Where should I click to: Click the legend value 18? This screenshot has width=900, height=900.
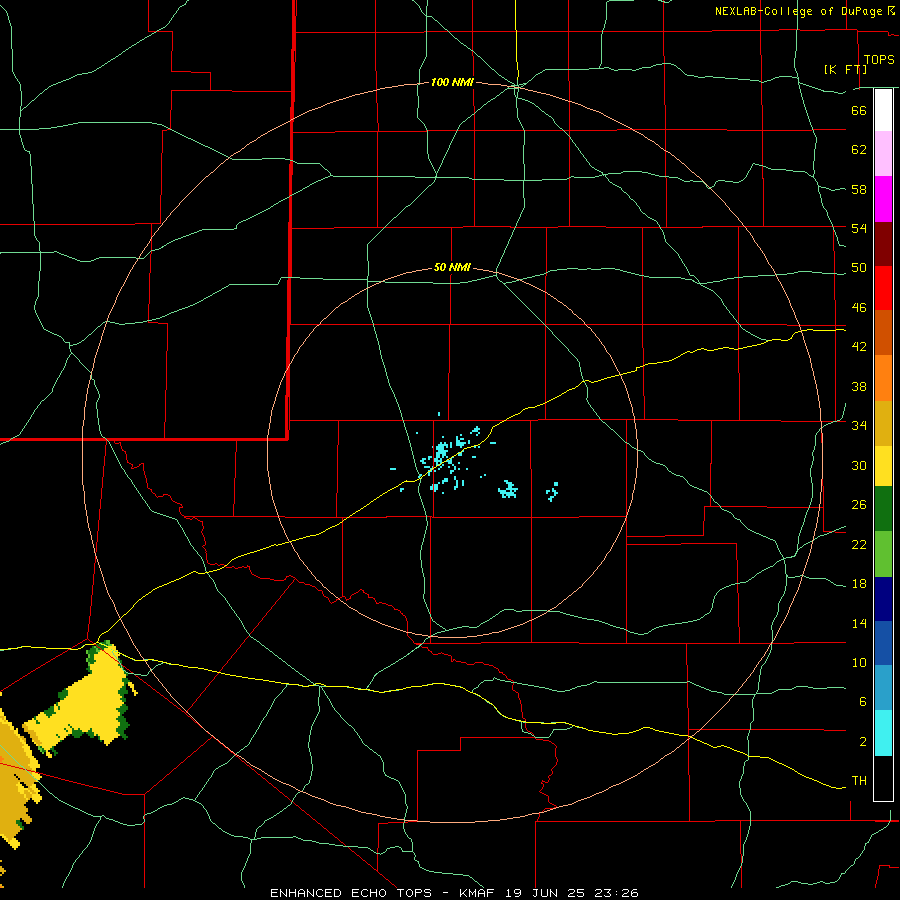click(859, 584)
